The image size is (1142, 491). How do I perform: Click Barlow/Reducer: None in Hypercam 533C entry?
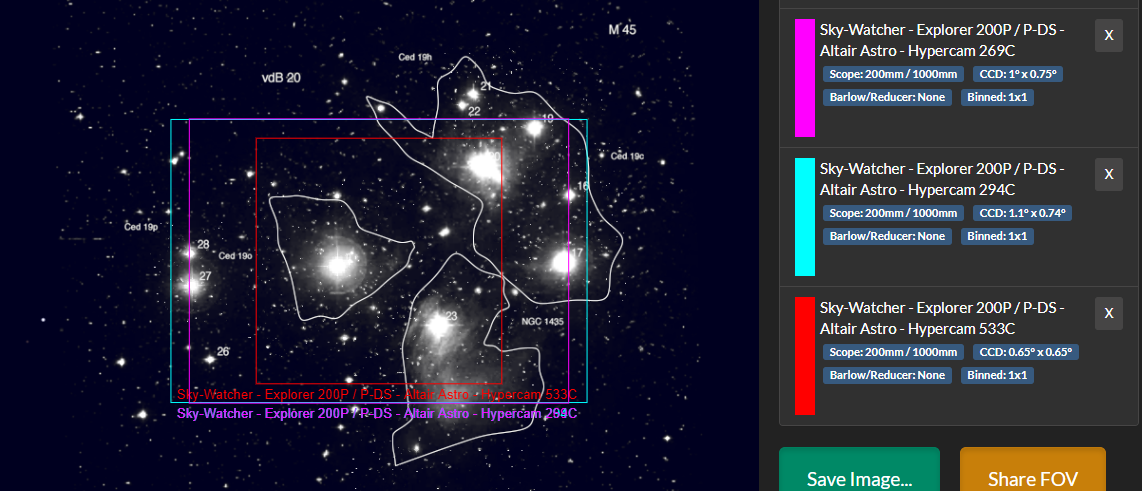(x=887, y=376)
